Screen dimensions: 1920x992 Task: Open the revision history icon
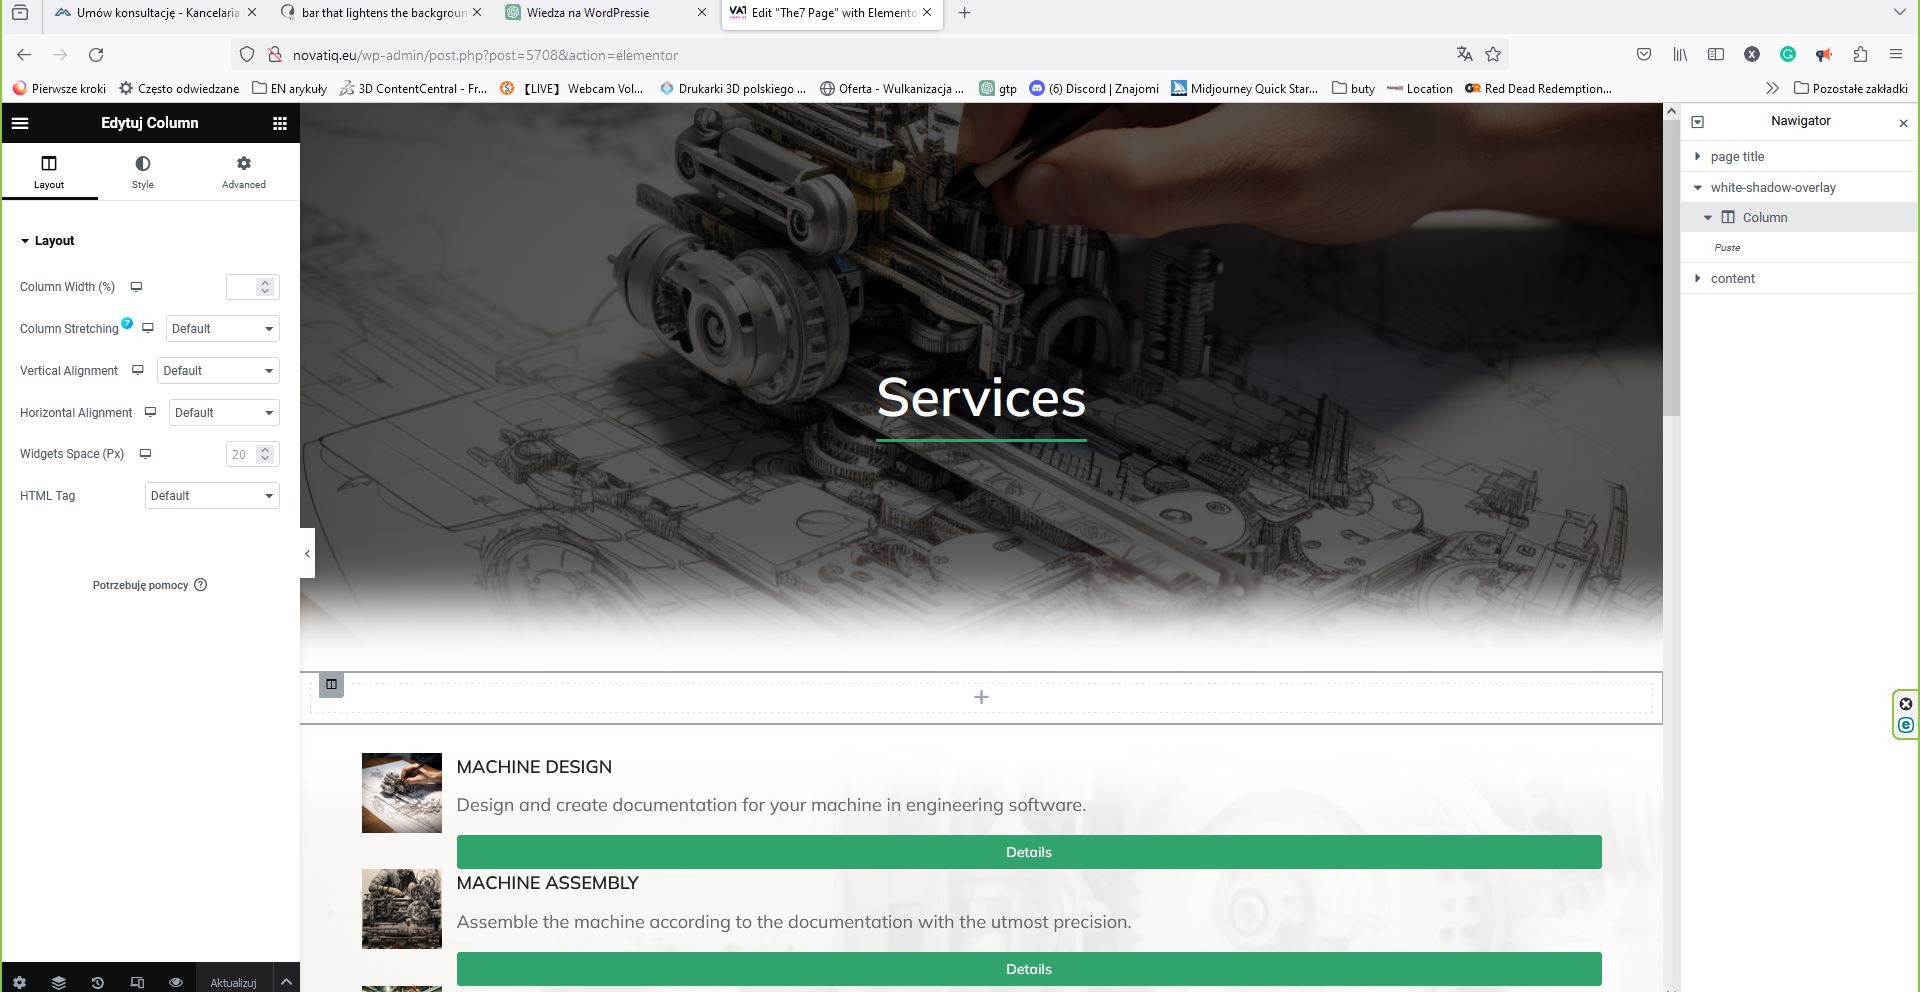[x=98, y=982]
